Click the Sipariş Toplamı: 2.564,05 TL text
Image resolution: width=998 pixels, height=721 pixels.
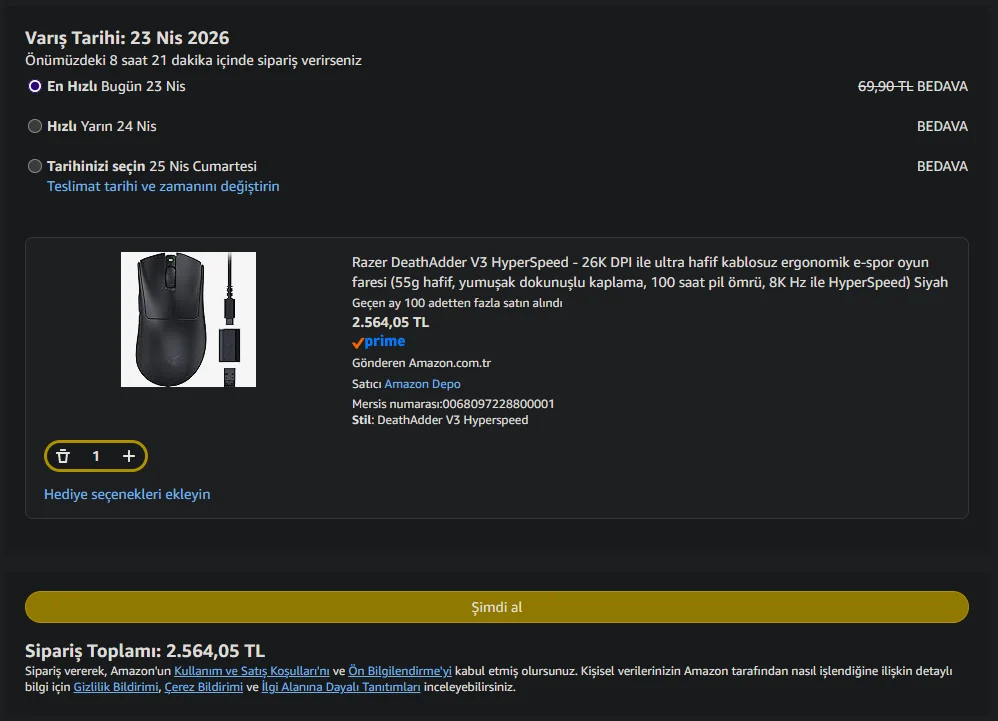(144, 651)
